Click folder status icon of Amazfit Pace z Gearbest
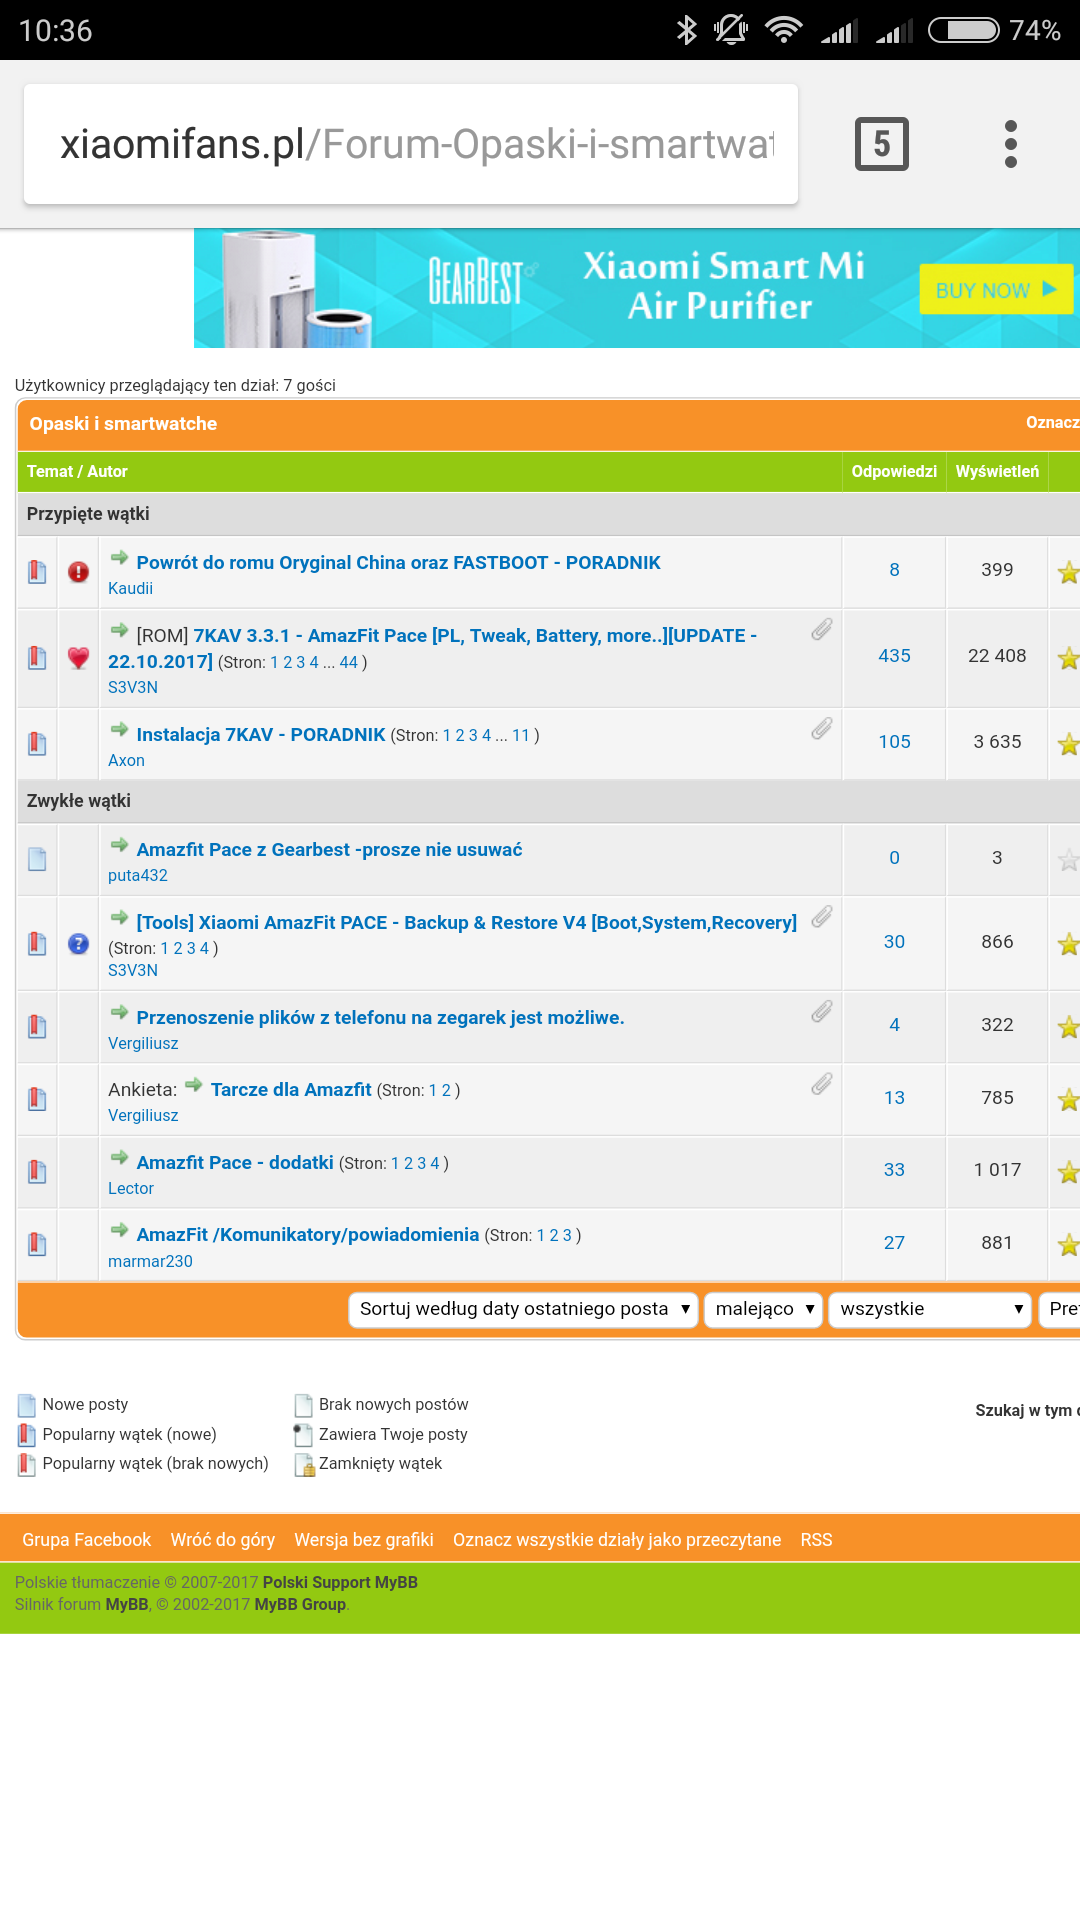Screen dimensions: 1080x1920 tap(37, 859)
